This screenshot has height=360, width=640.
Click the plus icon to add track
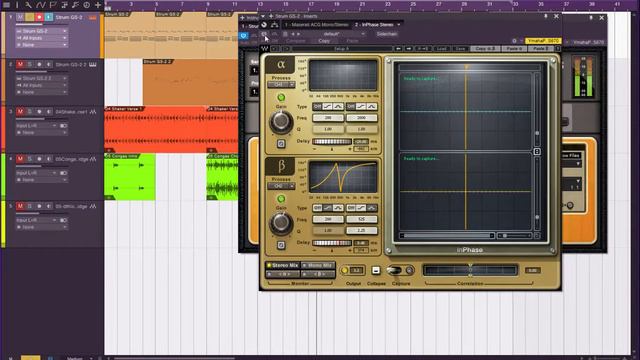[98, 5]
